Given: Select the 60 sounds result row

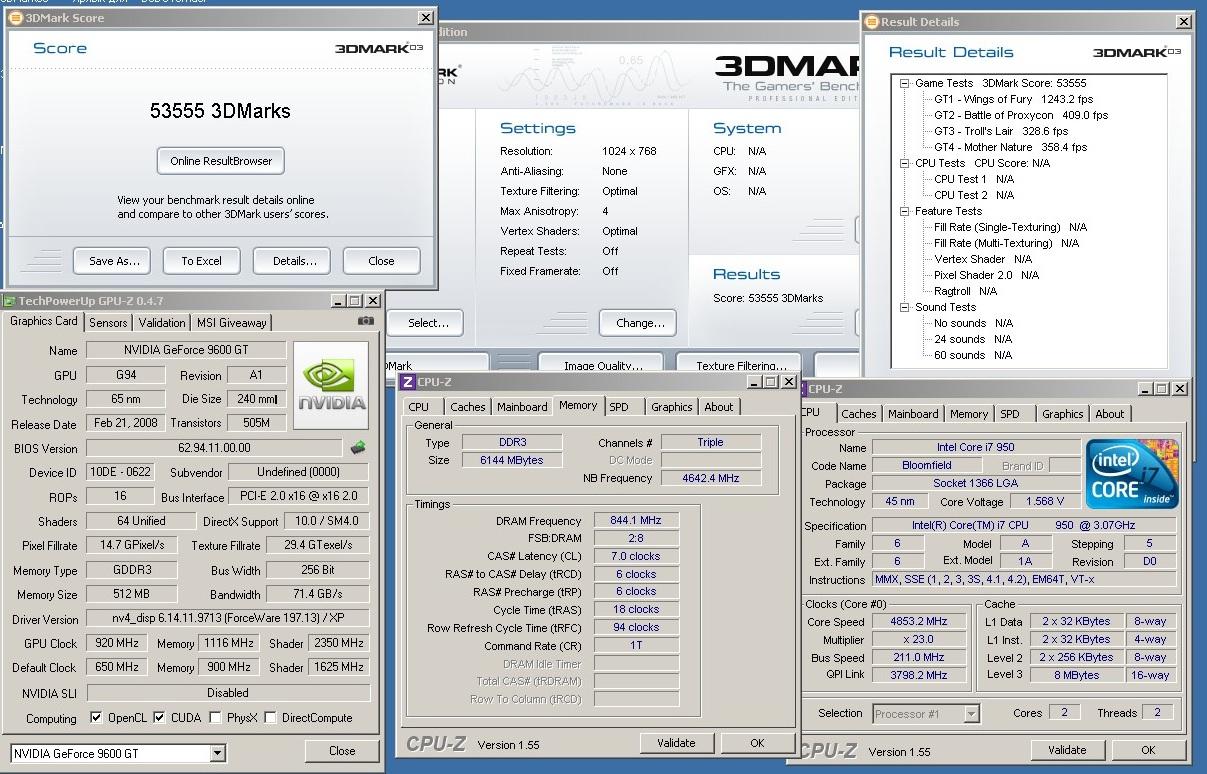Looking at the screenshot, I should click(x=973, y=355).
